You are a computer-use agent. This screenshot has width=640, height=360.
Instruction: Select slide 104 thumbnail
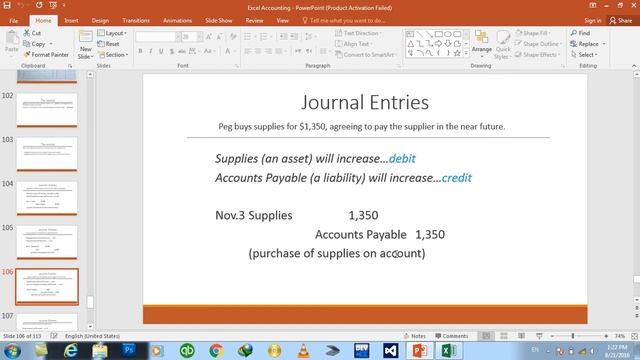pyautogui.click(x=47, y=198)
